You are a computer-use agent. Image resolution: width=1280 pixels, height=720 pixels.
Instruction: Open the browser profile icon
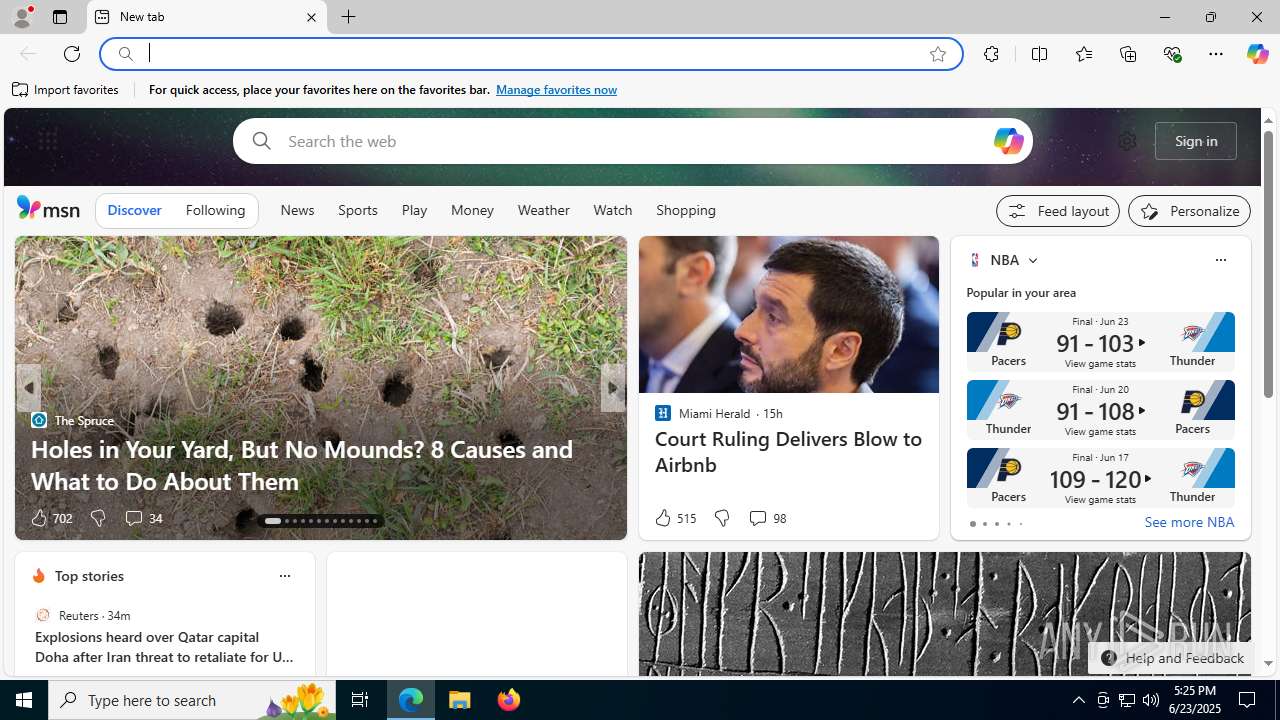21,17
